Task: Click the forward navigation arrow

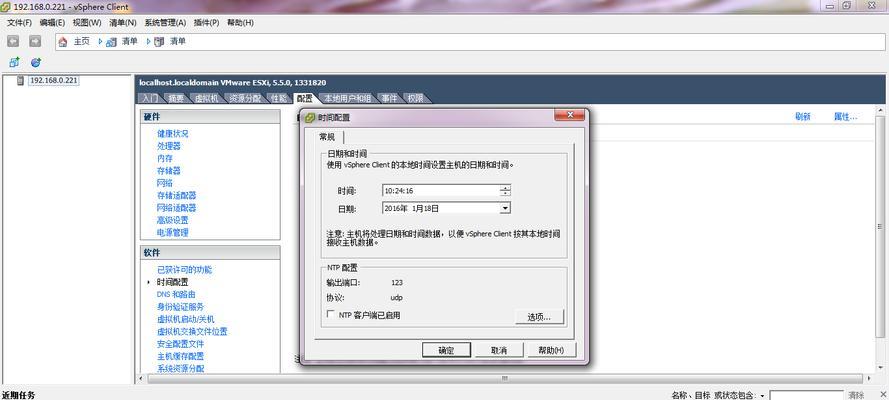Action: click(x=35, y=41)
